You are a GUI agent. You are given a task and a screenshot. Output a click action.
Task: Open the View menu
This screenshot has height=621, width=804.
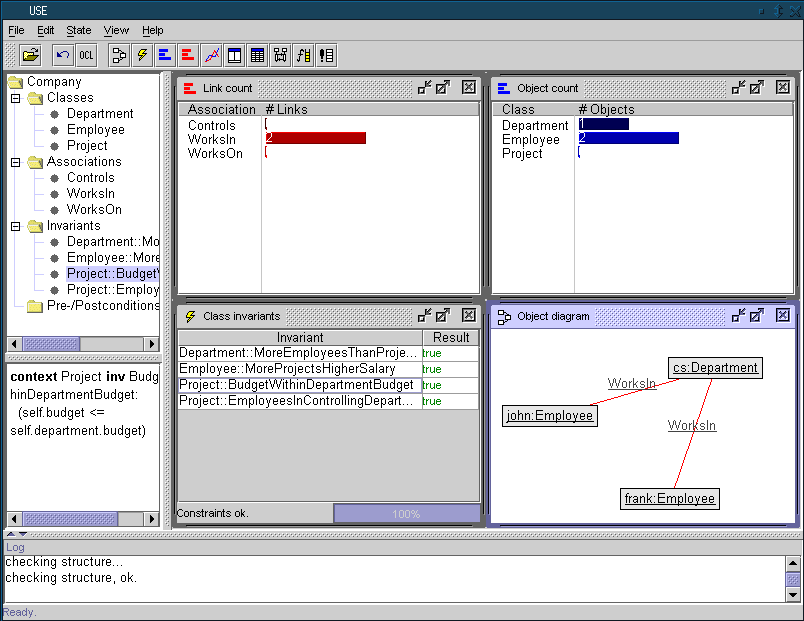tap(116, 30)
